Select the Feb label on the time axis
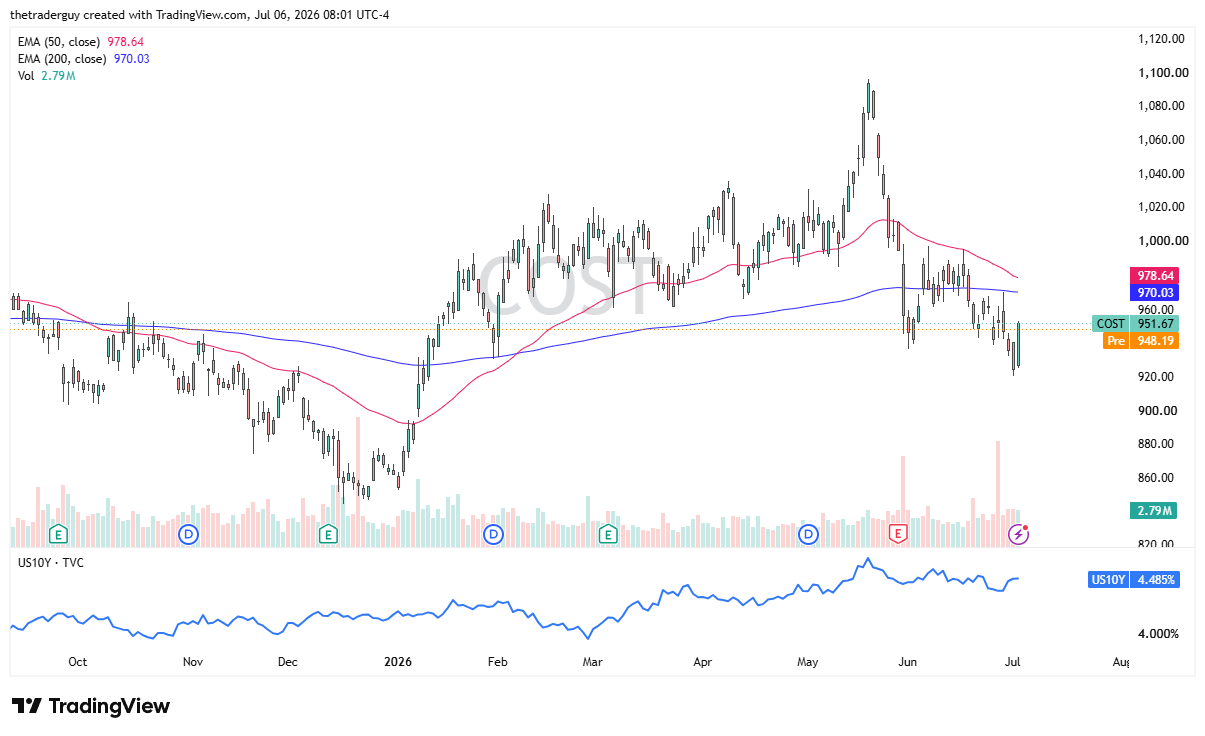 [498, 662]
